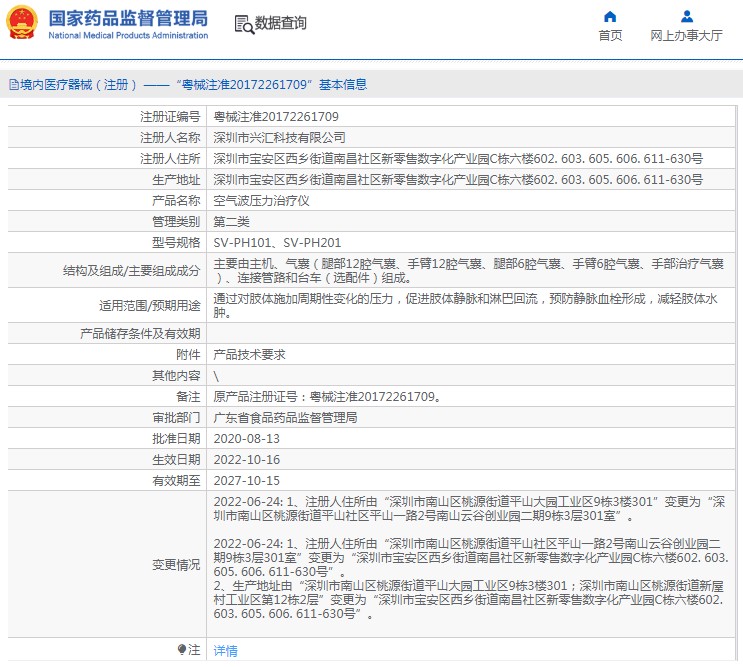The image size is (743, 667).
Task: Select expiry date 2027-10-15
Action: (x=246, y=481)
